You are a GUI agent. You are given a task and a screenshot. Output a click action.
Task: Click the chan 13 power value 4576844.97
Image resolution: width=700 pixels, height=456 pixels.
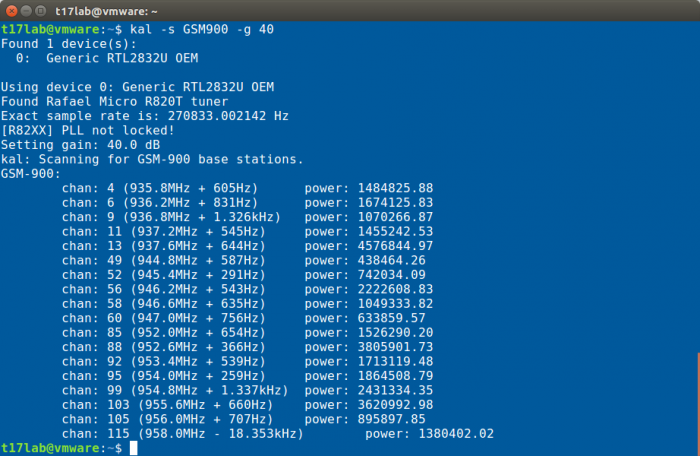[x=395, y=246]
